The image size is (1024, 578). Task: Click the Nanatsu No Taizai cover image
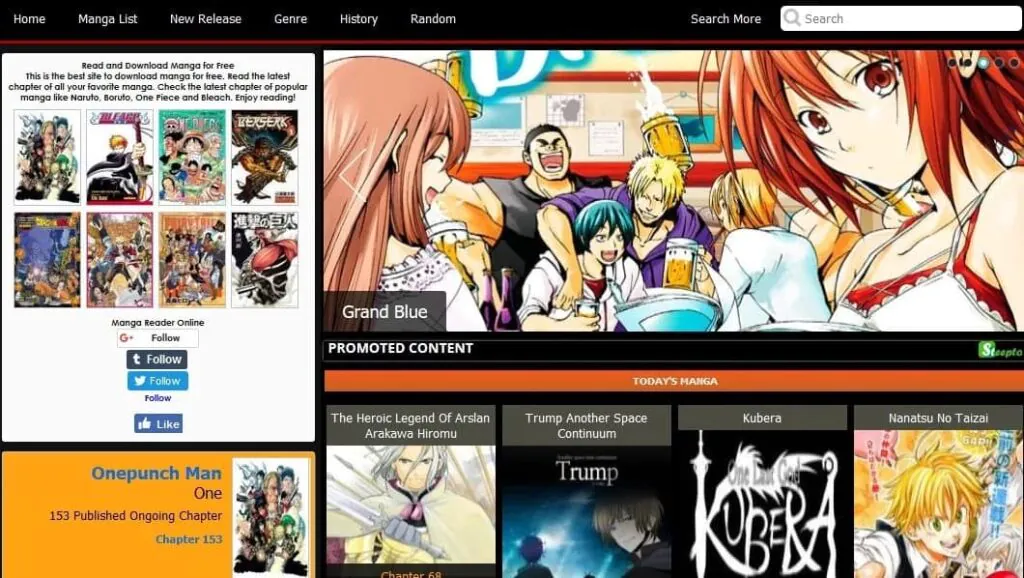pos(938,504)
